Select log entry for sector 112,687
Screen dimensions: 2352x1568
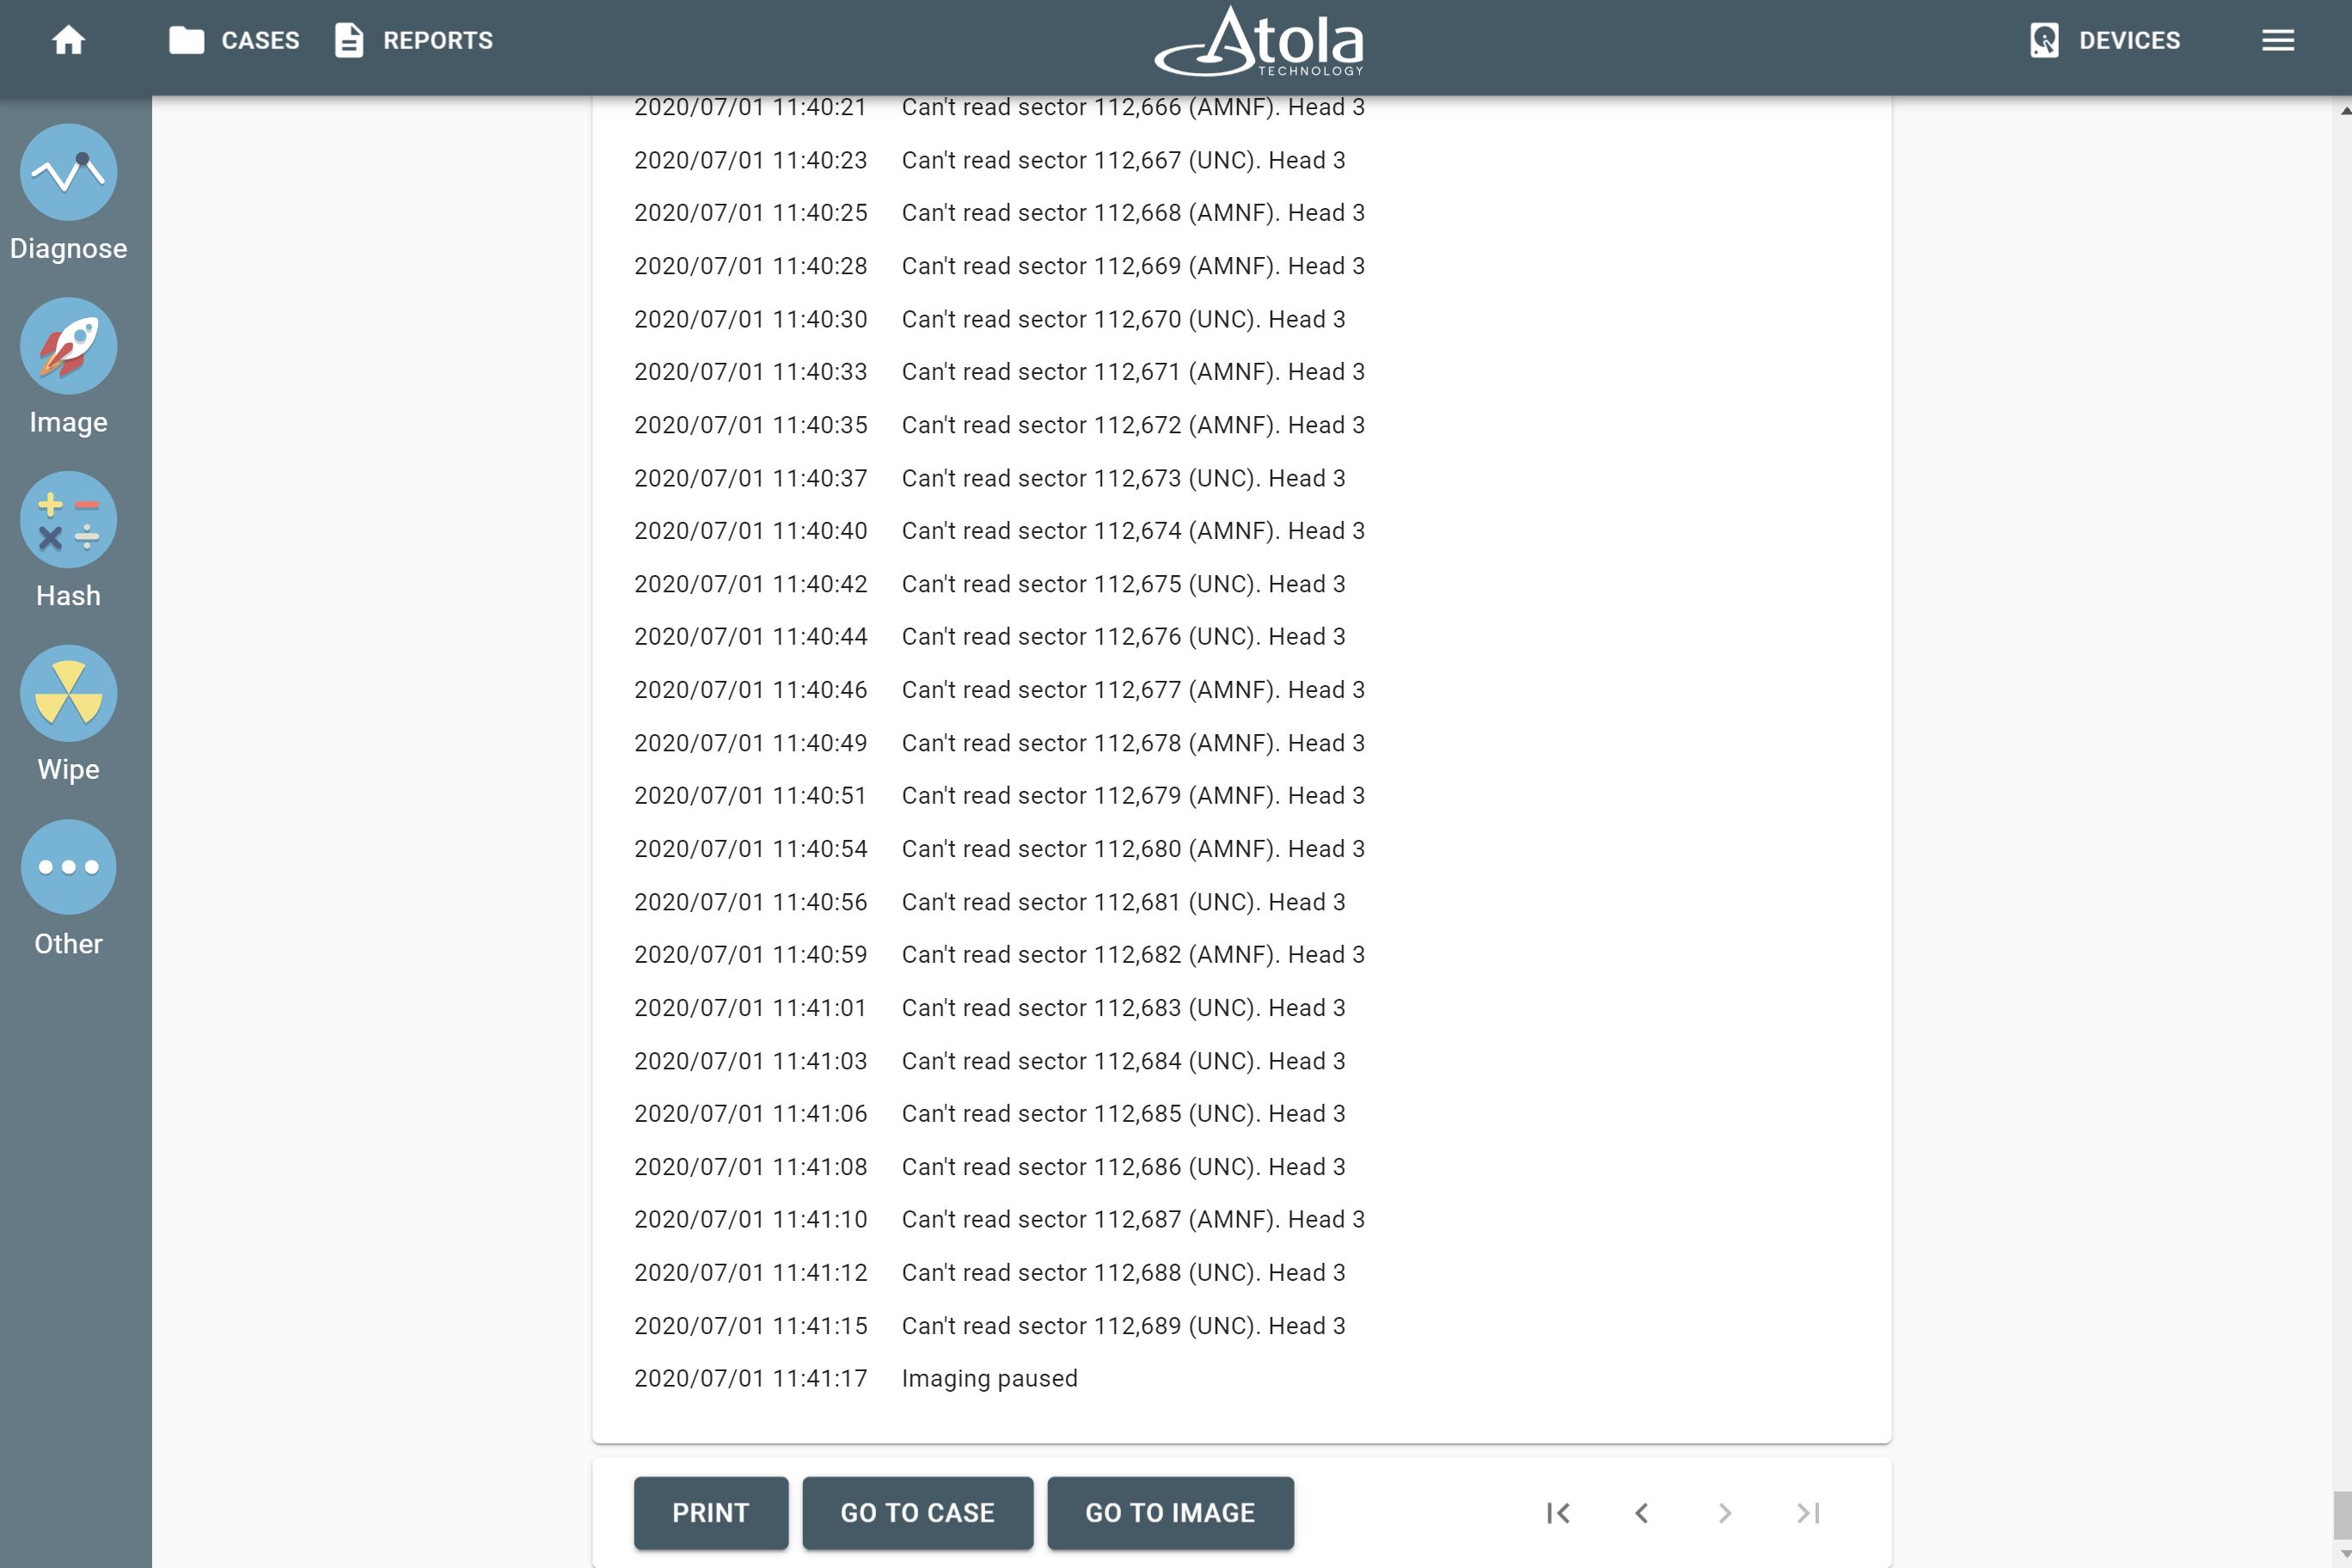1000,1219
